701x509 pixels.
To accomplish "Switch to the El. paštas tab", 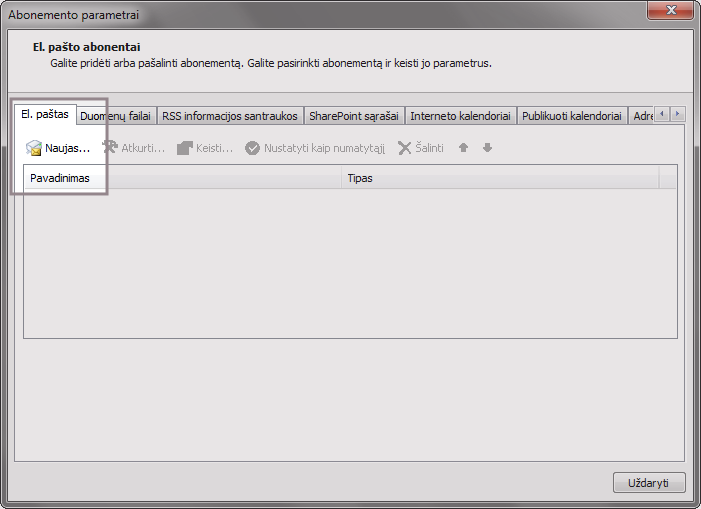I will click(45, 115).
